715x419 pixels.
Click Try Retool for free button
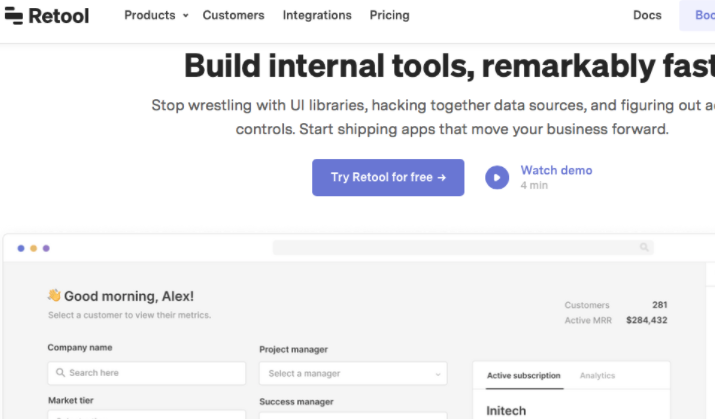pos(388,177)
